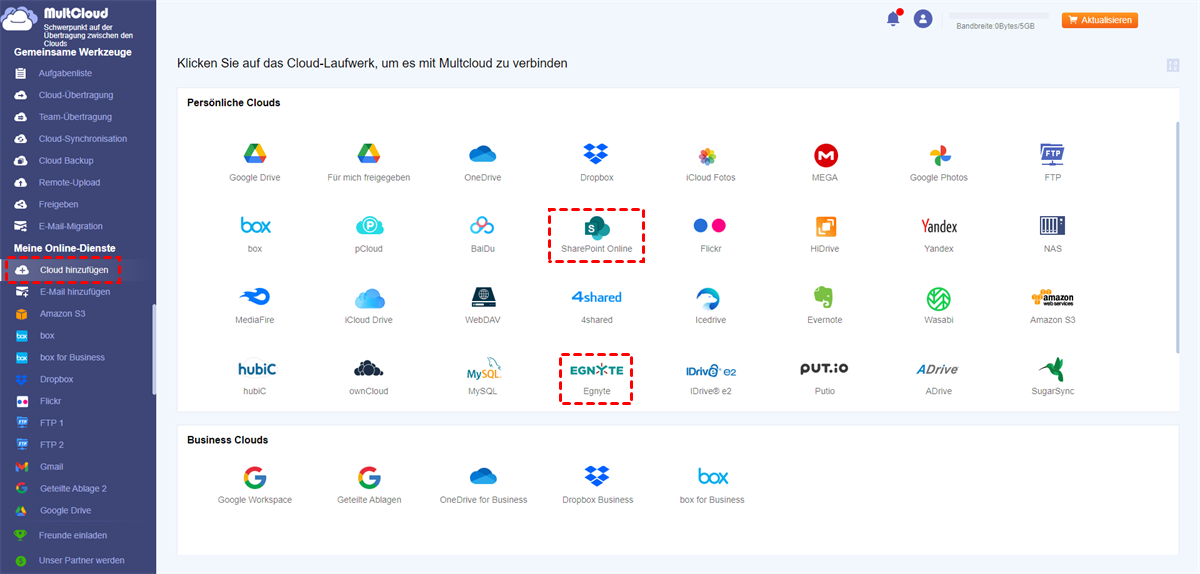Viewport: 1200px width, 574px height.
Task: Select the Dropbox personal cloud icon
Action: coord(596,155)
